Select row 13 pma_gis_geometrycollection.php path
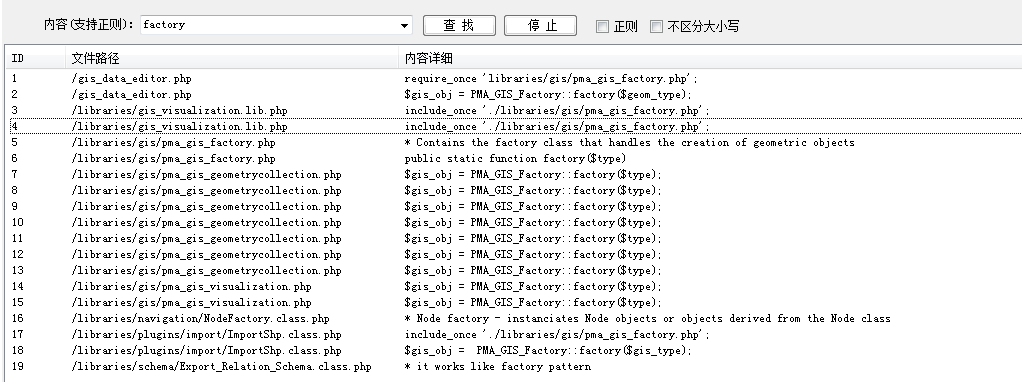Viewport: 1022px width, 382px height. tap(207, 271)
